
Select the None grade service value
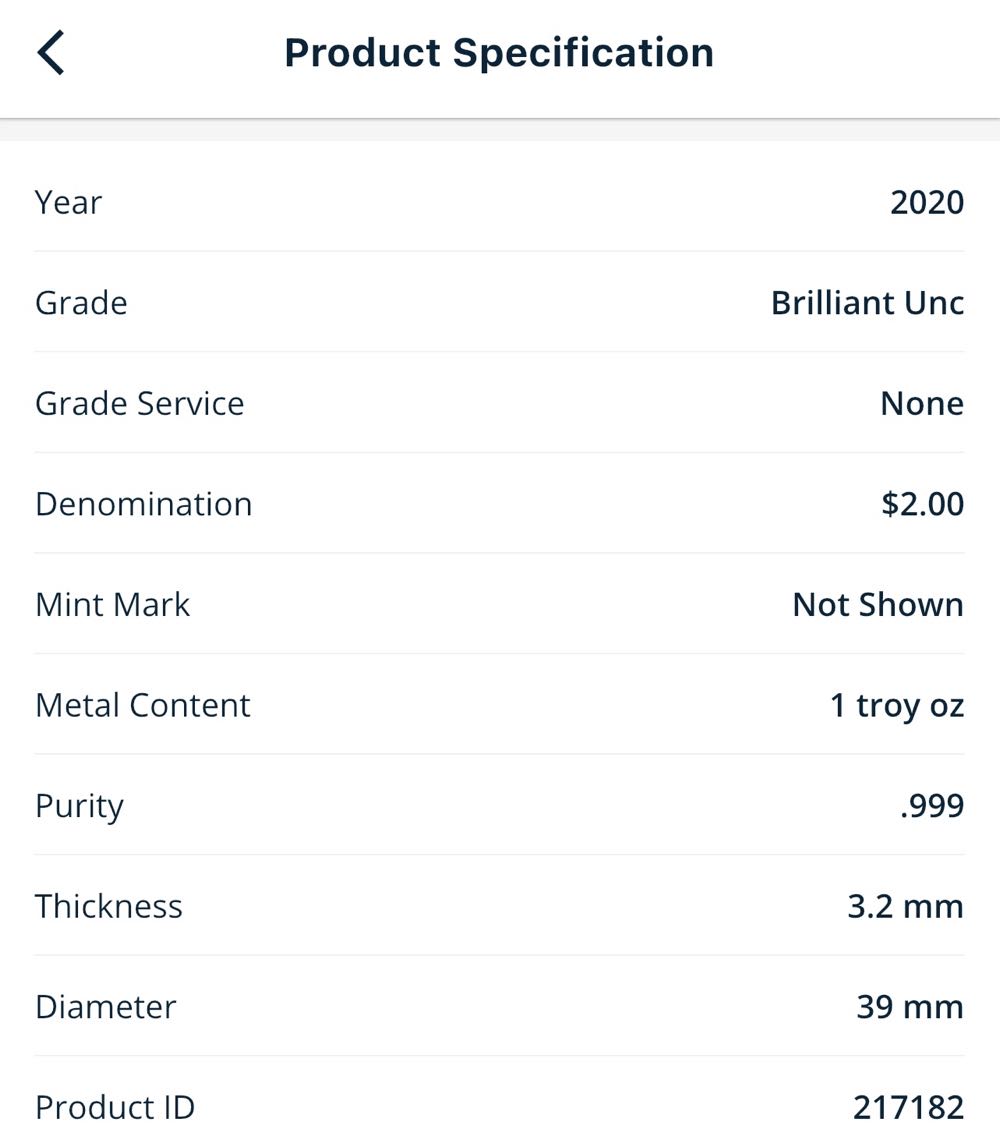tap(922, 403)
